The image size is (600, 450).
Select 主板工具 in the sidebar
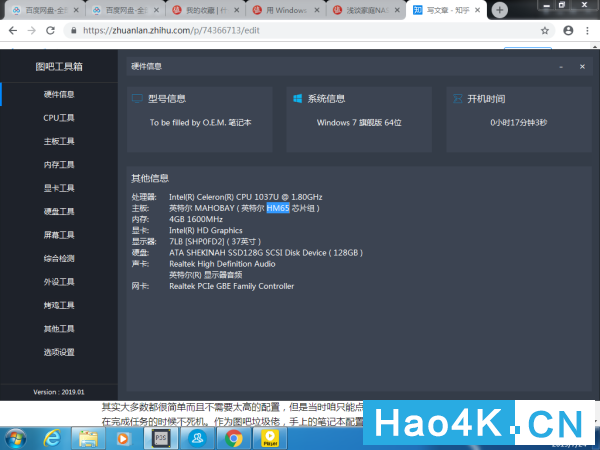pos(59,141)
